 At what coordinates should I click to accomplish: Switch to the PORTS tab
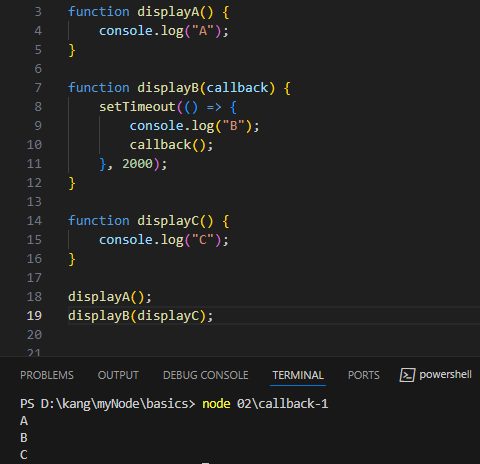pos(364,375)
